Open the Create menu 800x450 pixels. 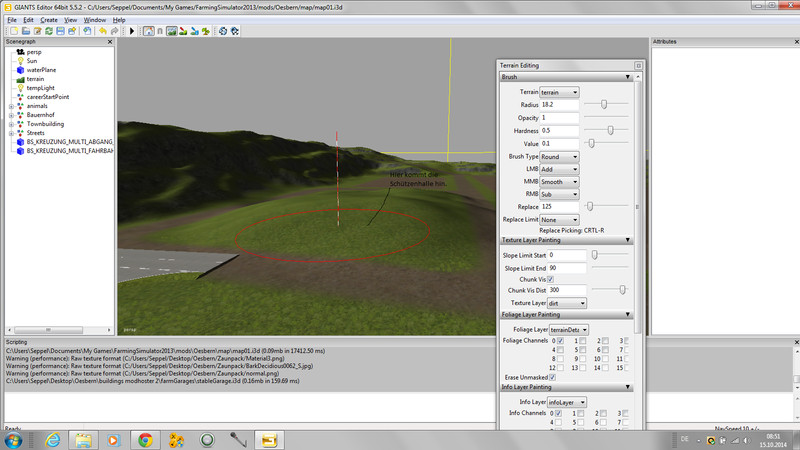tap(48, 20)
